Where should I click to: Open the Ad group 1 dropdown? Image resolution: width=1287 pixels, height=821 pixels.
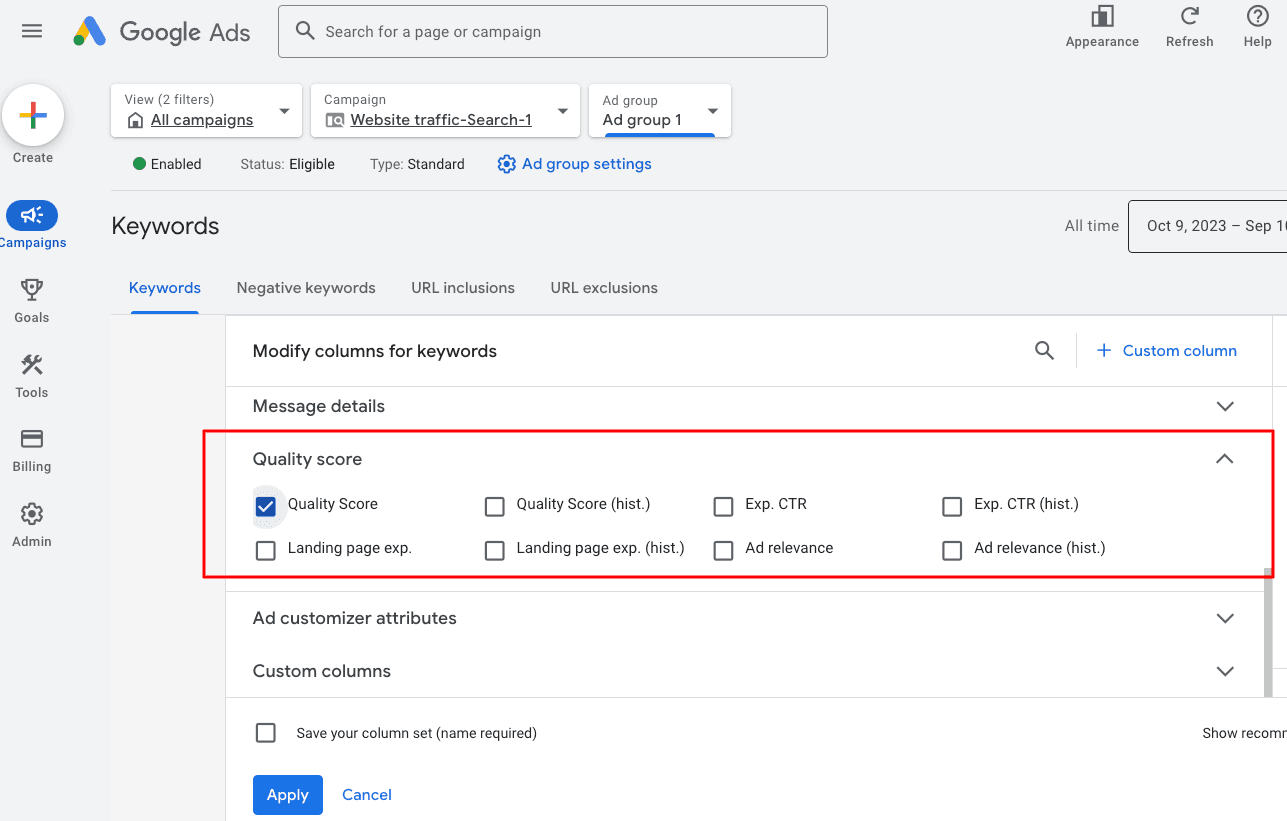(x=712, y=111)
